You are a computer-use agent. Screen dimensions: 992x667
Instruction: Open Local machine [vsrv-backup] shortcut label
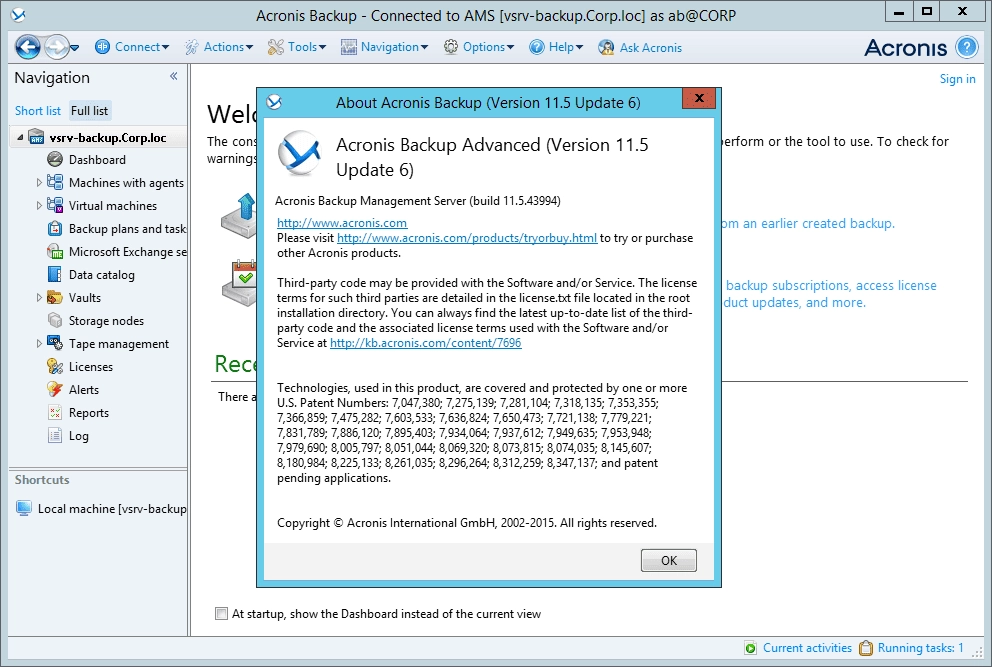coord(112,509)
